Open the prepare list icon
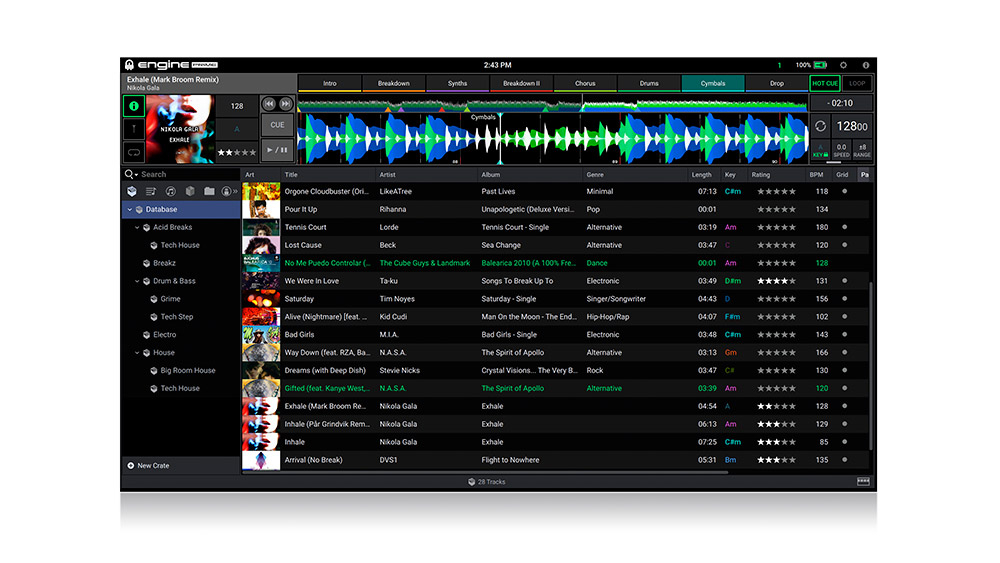1000x563 pixels. (226, 191)
